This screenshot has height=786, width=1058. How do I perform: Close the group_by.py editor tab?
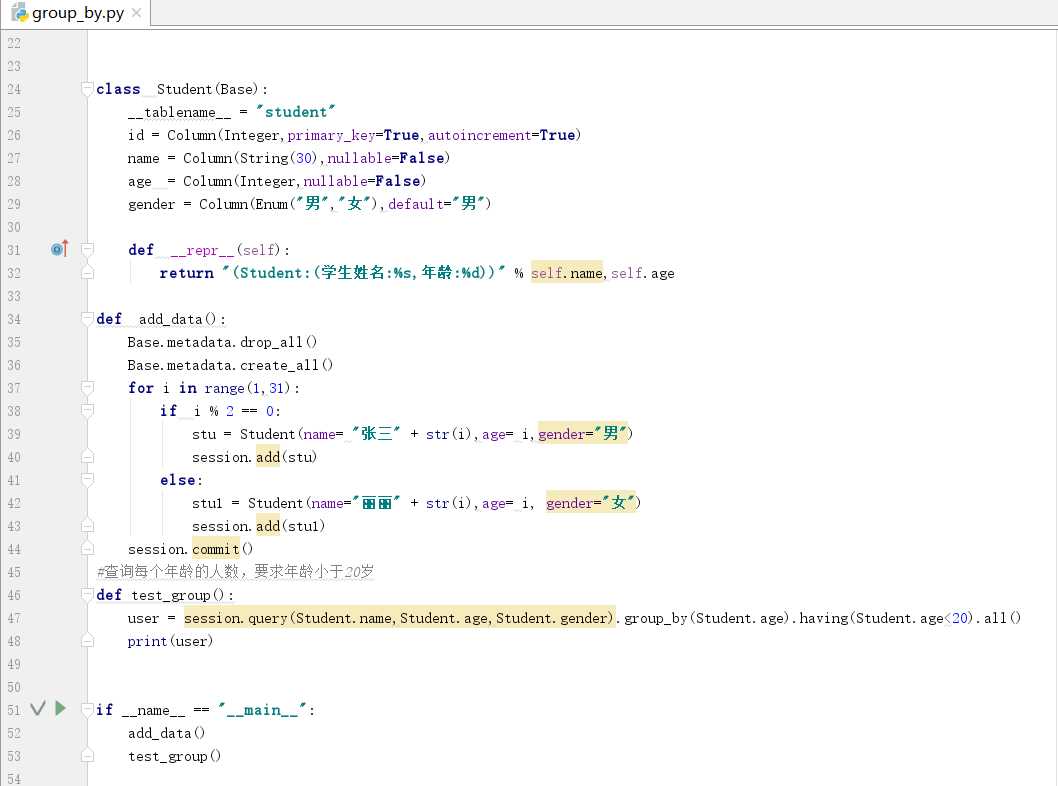coord(136,13)
